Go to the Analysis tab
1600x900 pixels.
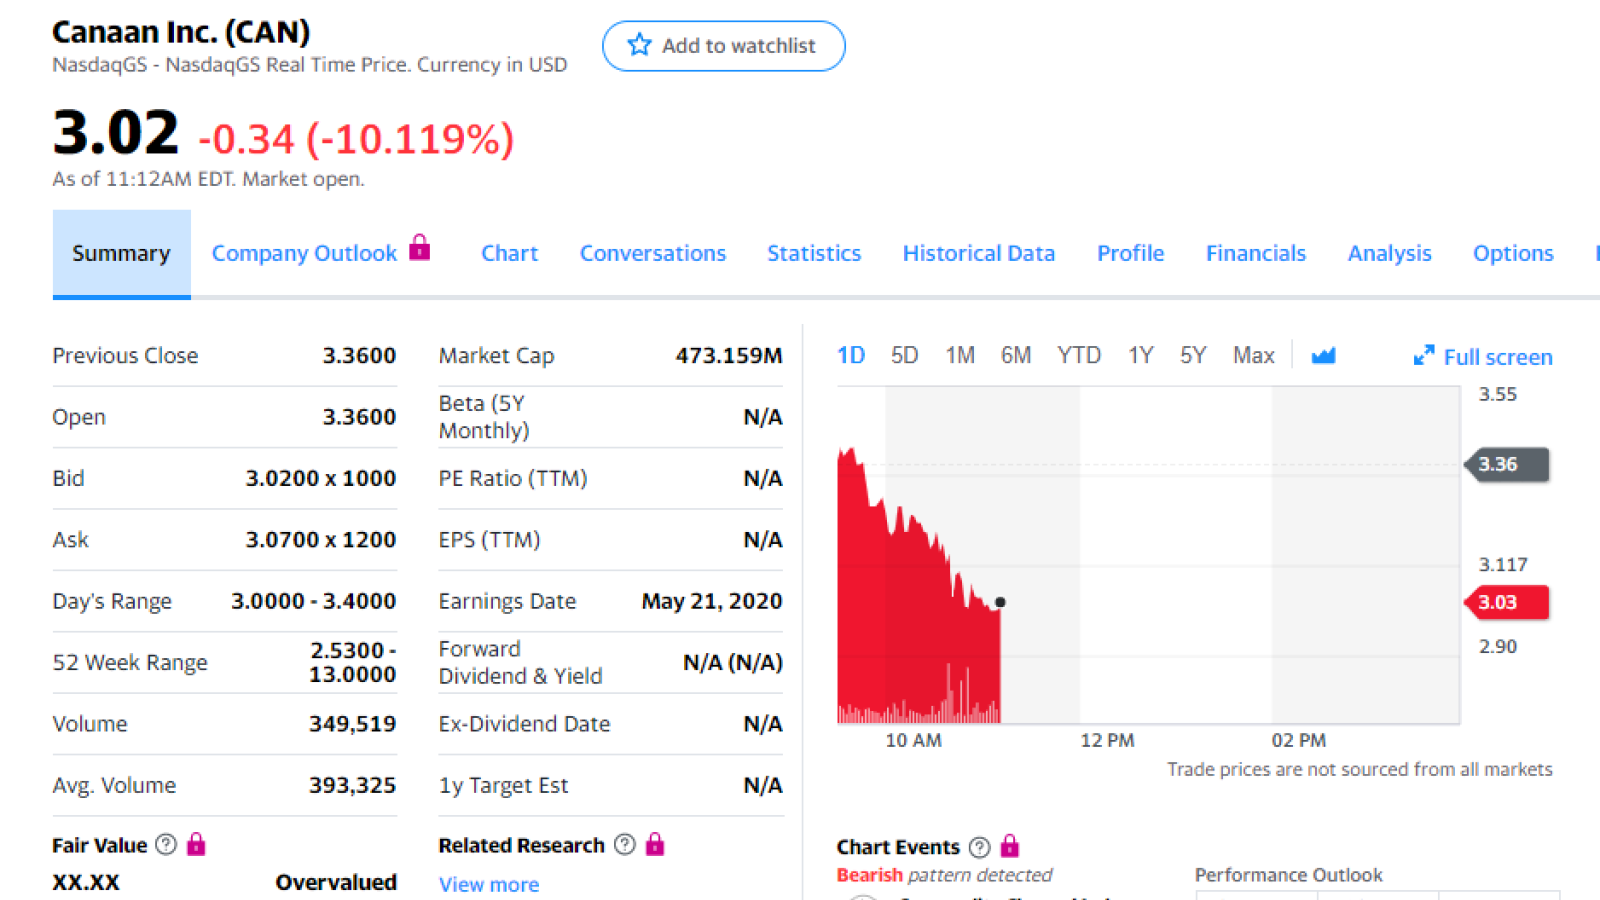(x=1390, y=254)
